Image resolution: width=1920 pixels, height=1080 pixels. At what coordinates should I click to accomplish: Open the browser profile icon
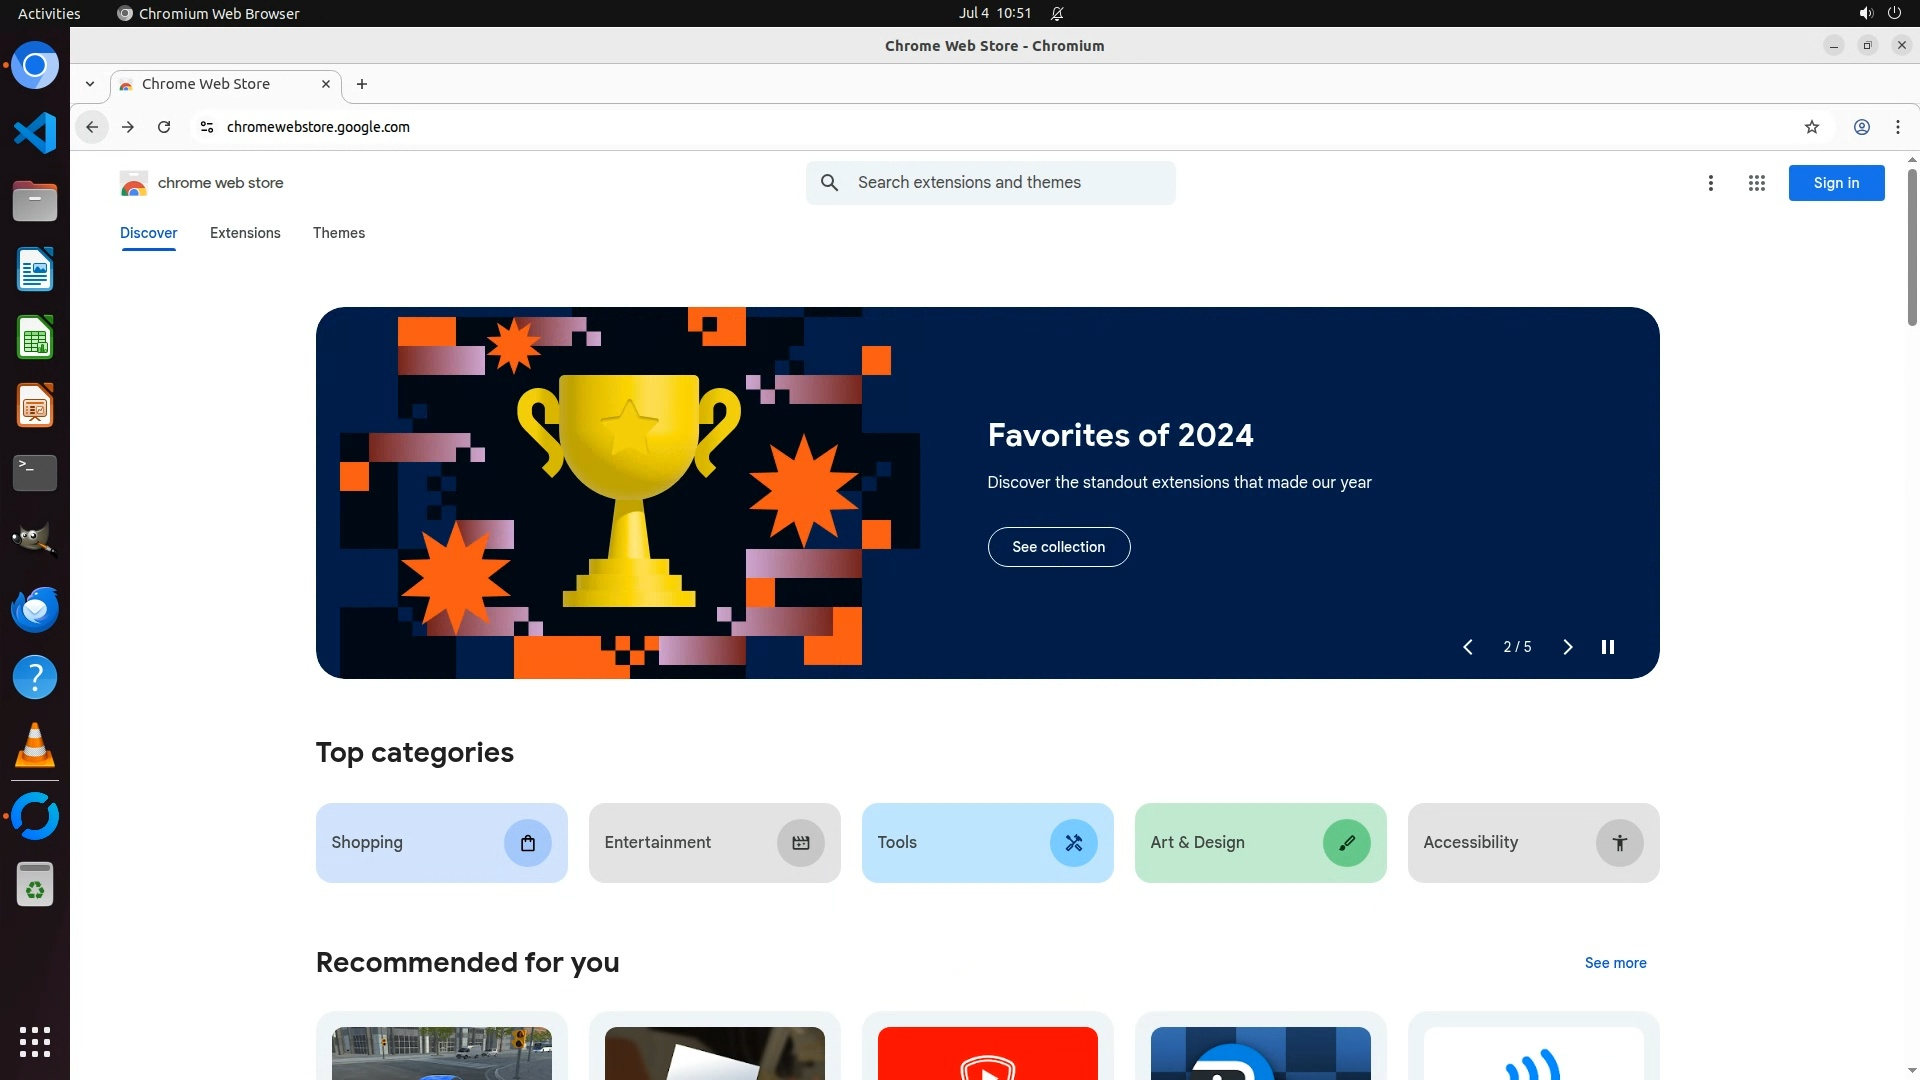coord(1861,127)
